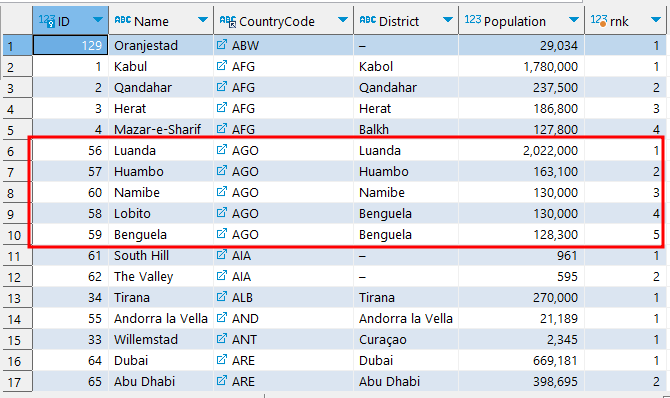Open ID column filter dropdown arrow
The image size is (670, 398).
tap(98, 20)
